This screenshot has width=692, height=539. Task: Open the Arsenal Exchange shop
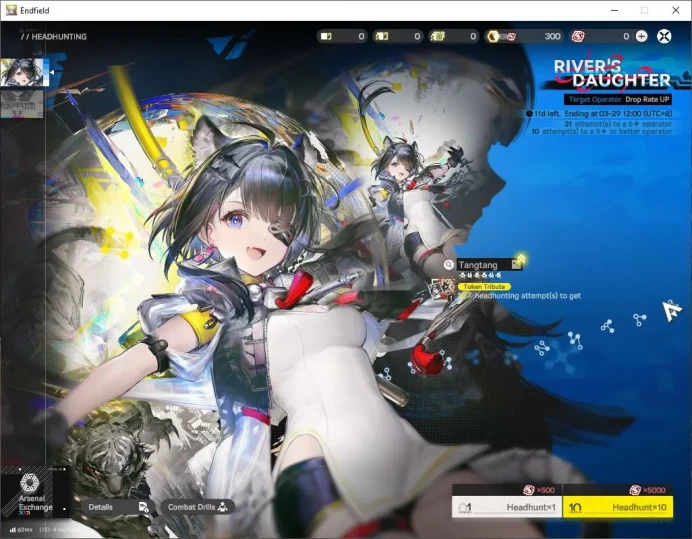(x=33, y=494)
